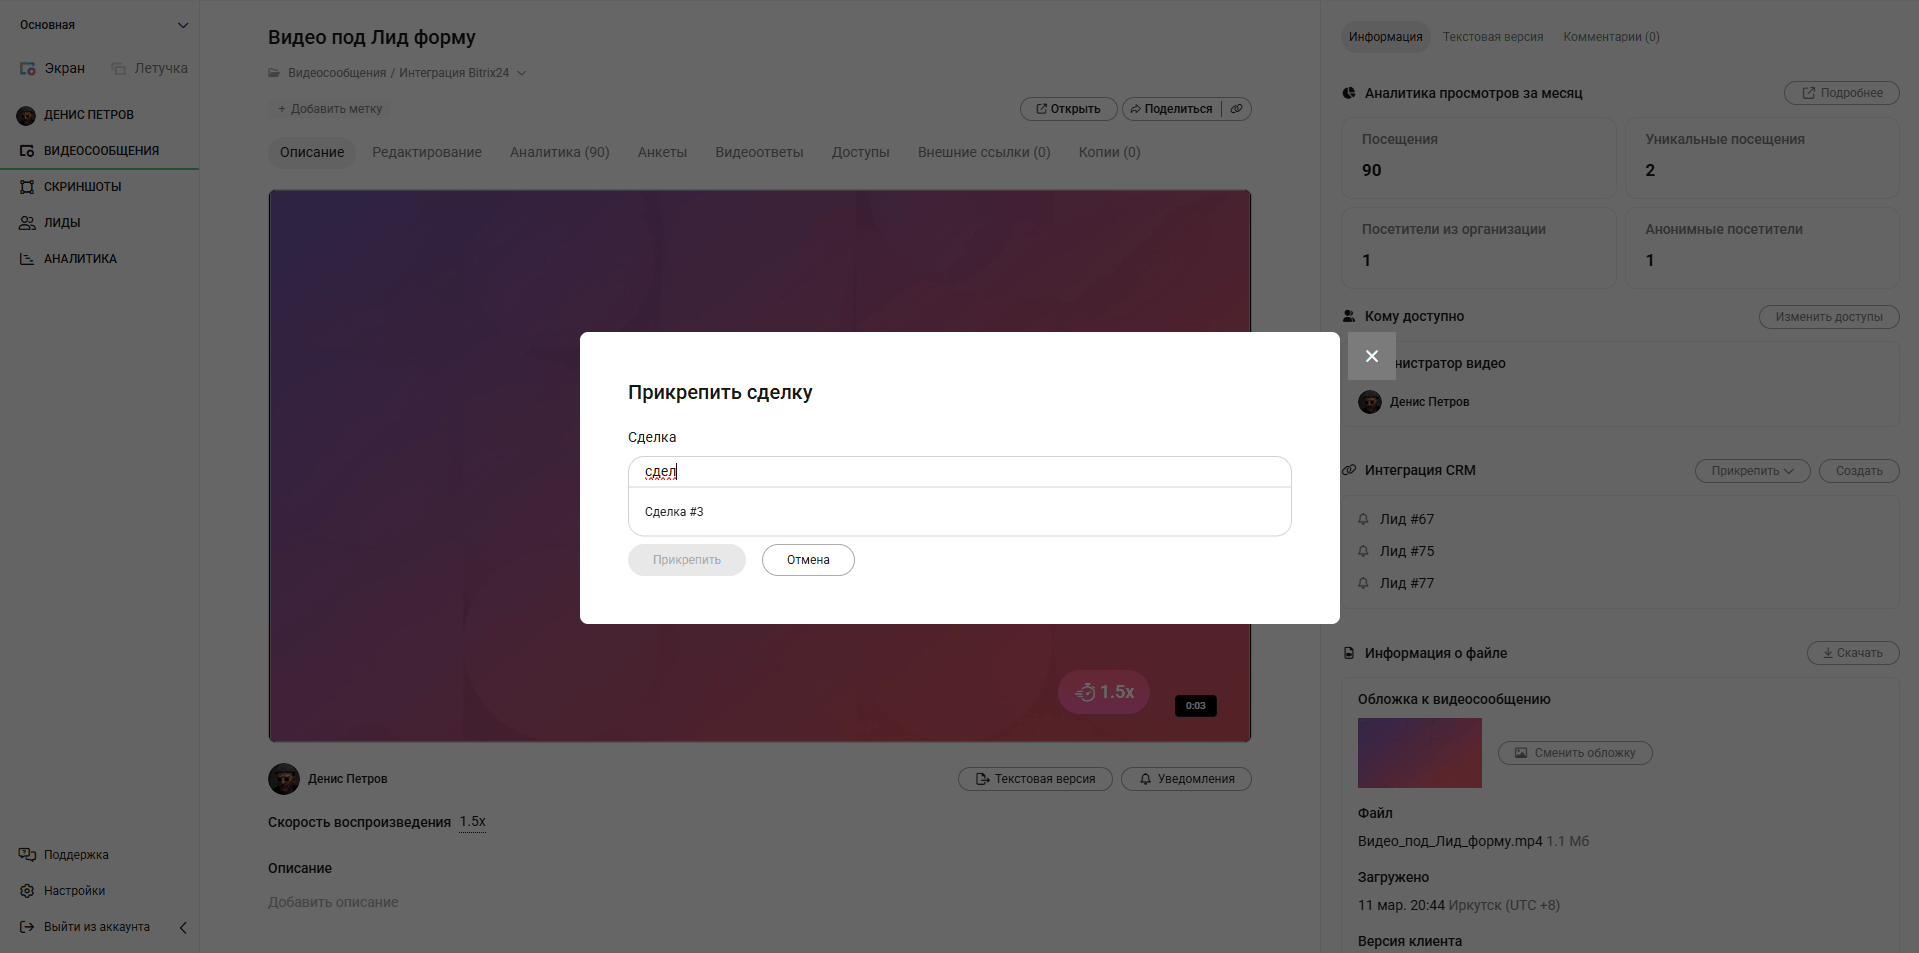
Task: Switch to the Текстовая версия tab
Action: pyautogui.click(x=1492, y=37)
